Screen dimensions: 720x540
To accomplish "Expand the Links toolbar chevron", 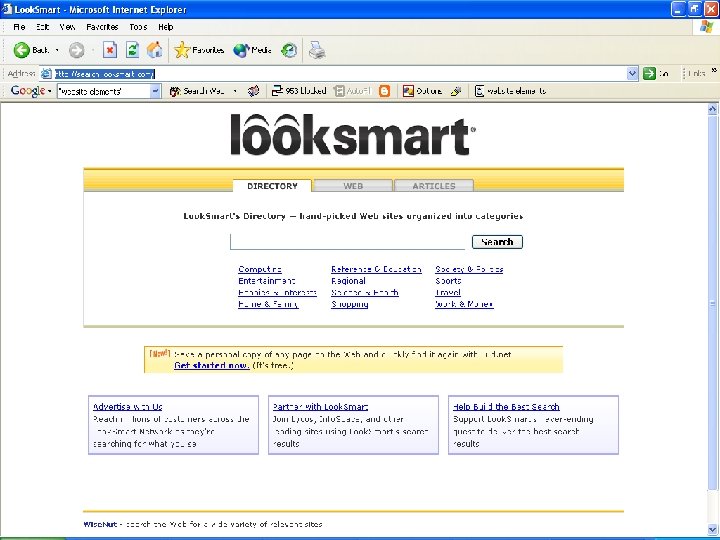I will pos(714,70).
